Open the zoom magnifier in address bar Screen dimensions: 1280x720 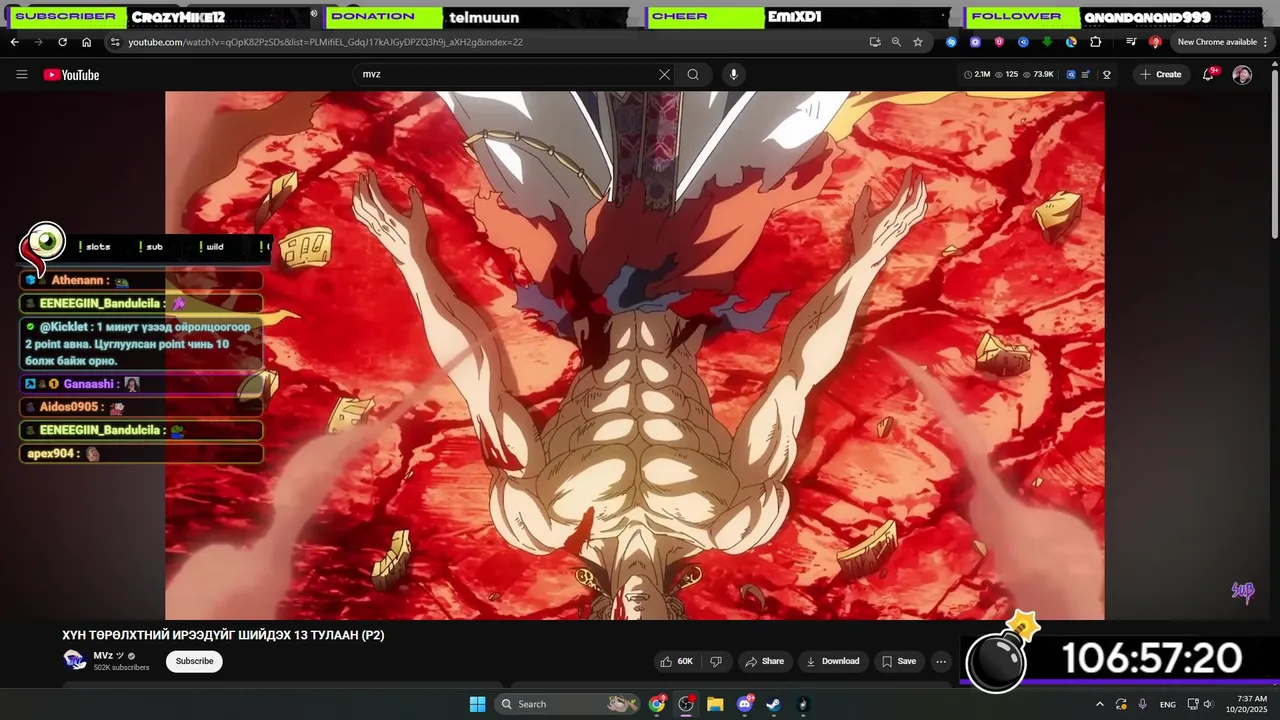pos(896,42)
